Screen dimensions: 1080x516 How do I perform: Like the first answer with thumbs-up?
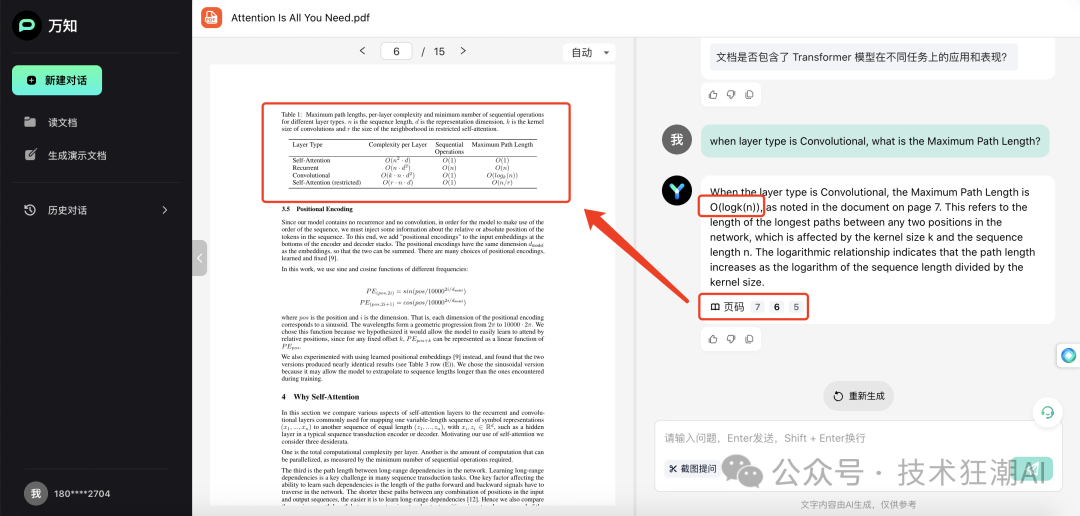pyautogui.click(x=713, y=94)
